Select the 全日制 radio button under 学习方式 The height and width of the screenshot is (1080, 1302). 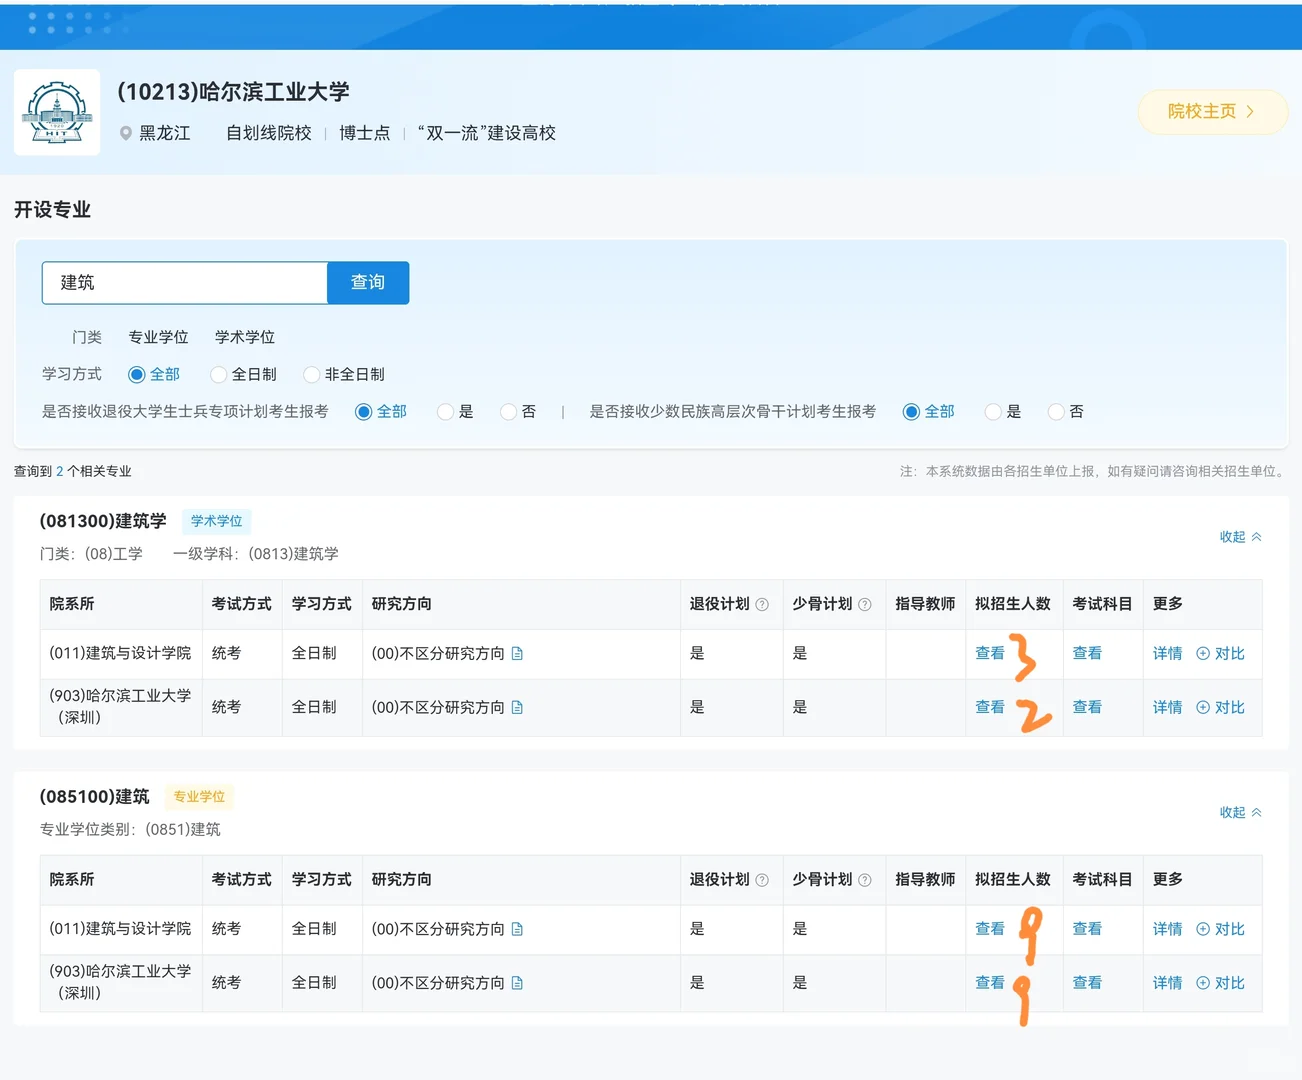click(218, 374)
